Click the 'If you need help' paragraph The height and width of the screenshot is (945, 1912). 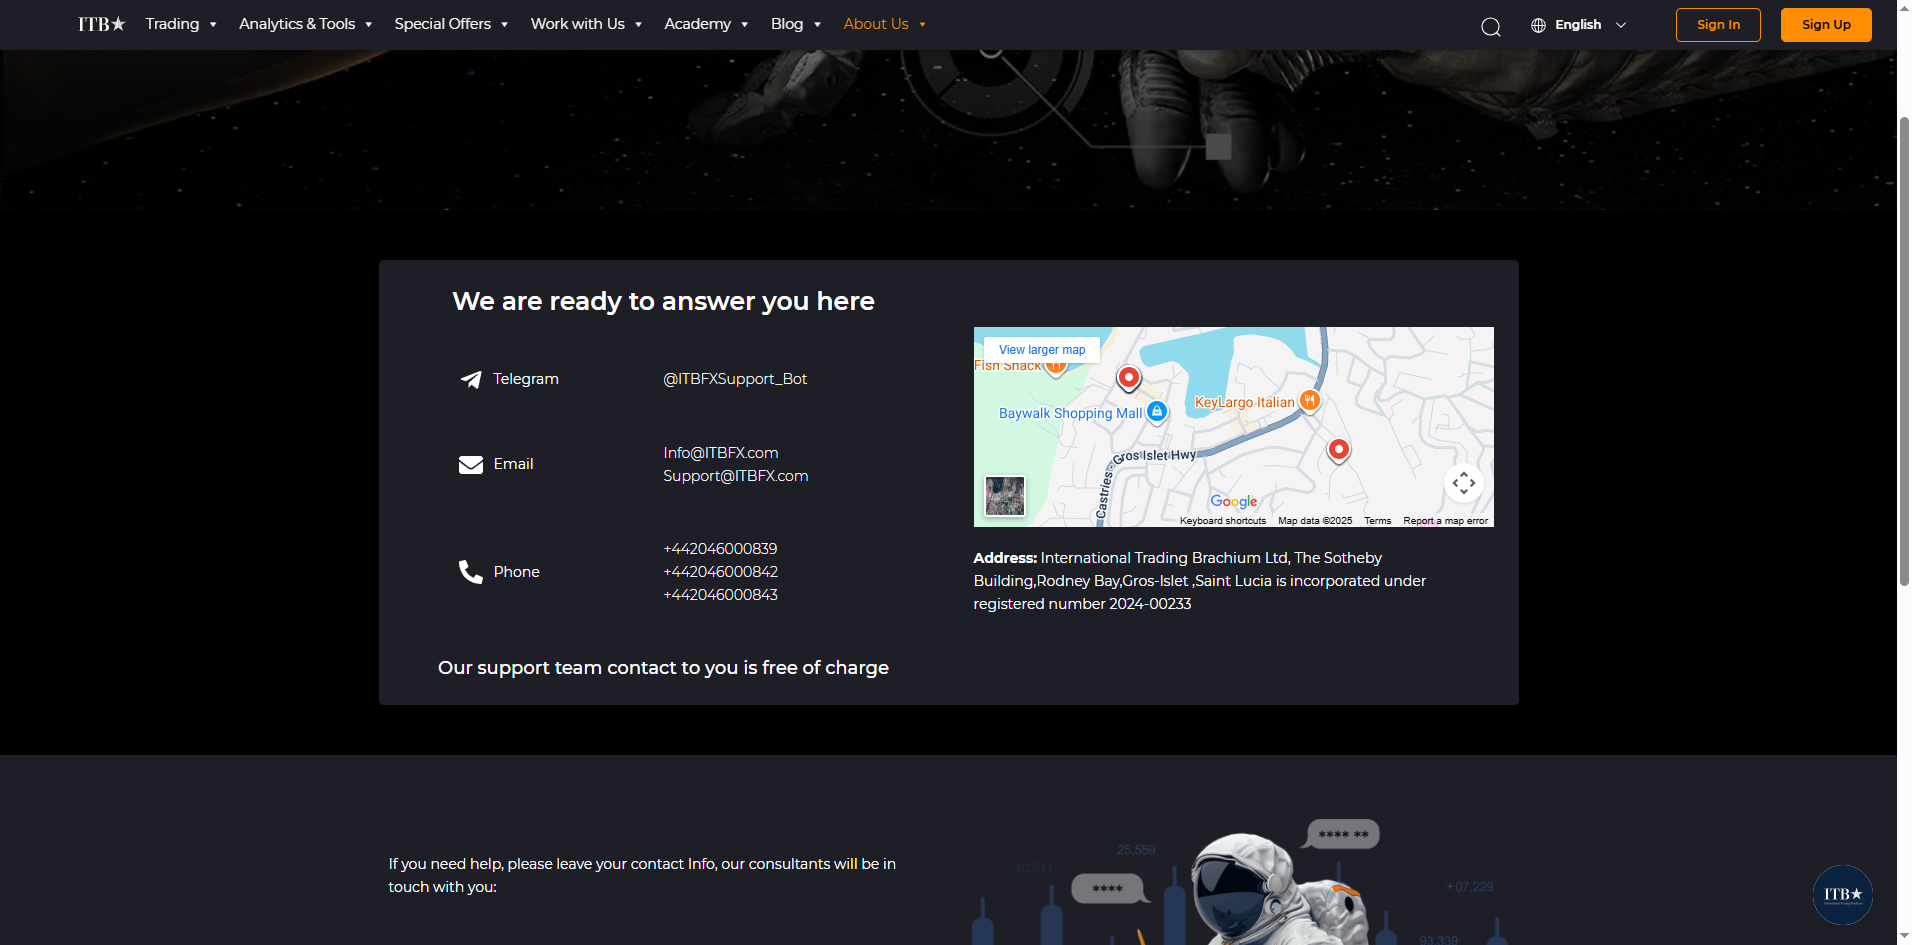point(642,875)
